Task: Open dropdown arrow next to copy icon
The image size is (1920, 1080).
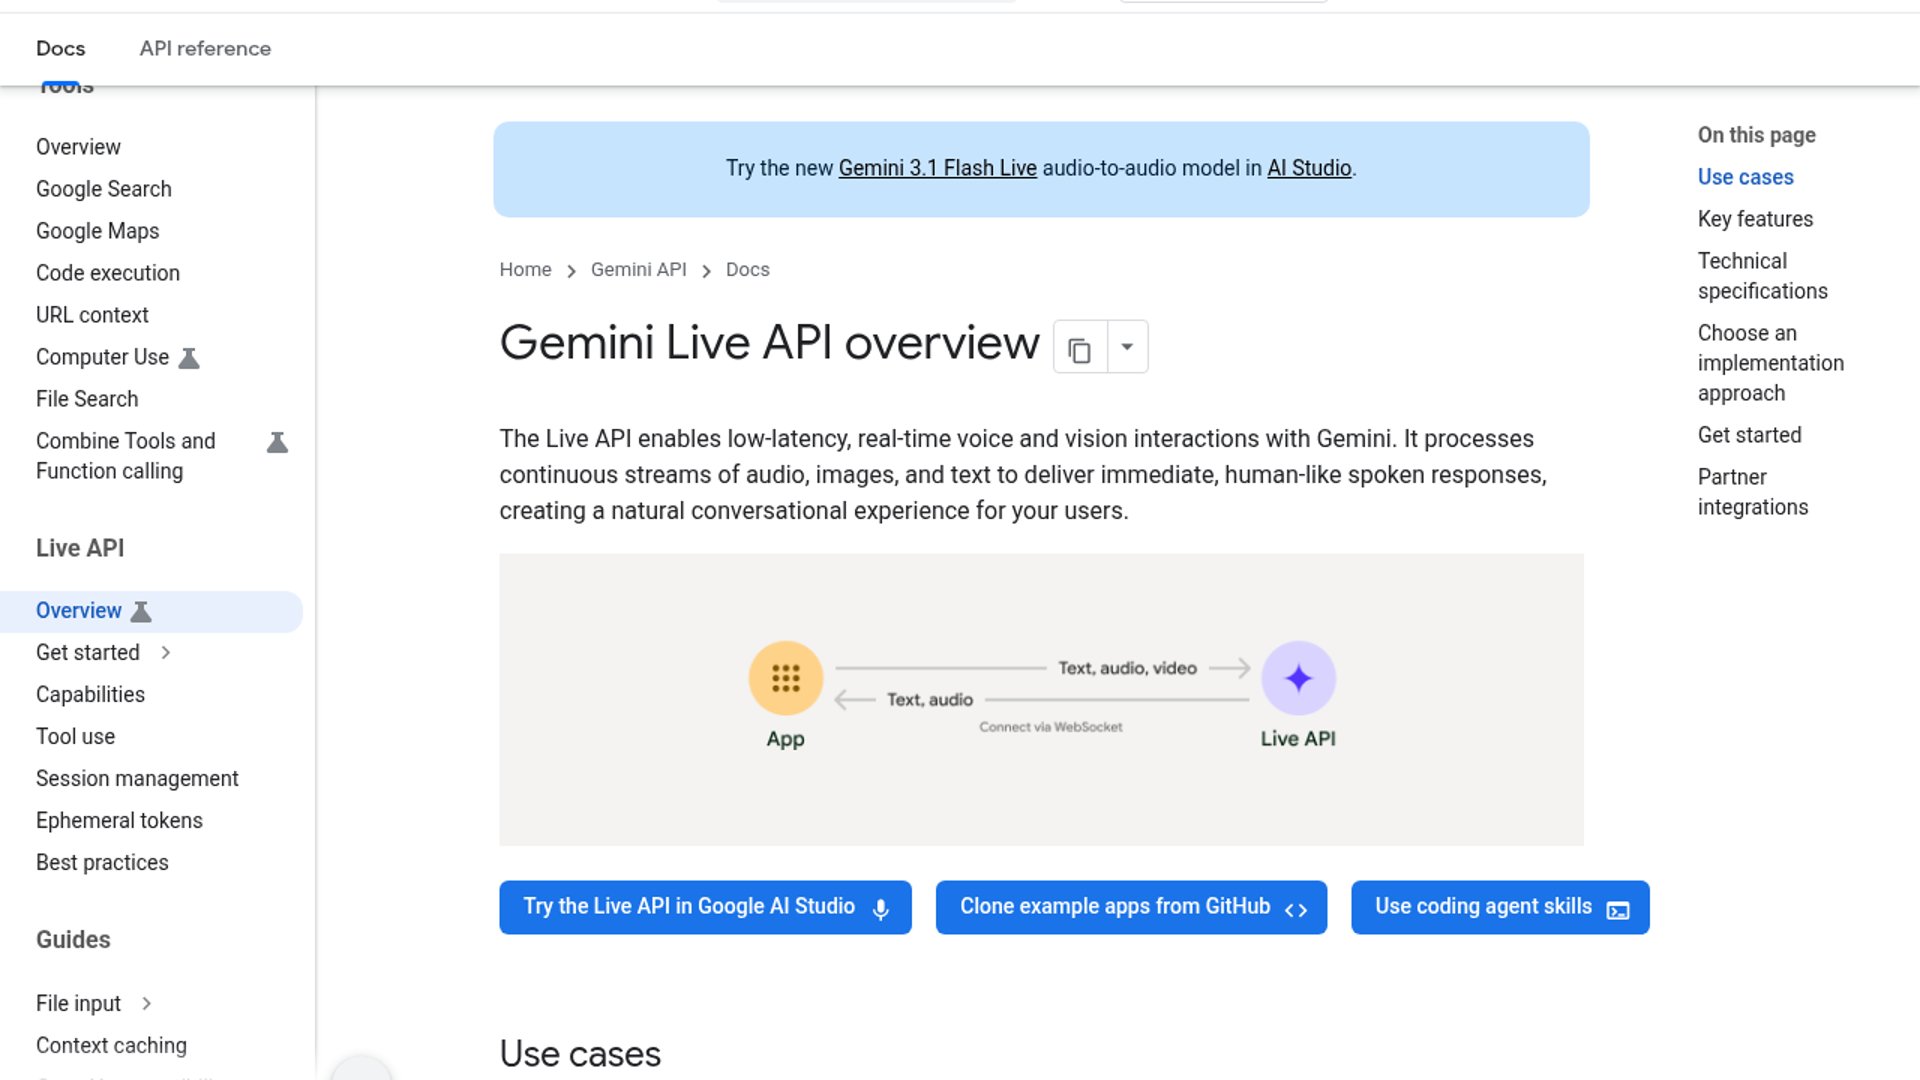Action: (x=1127, y=347)
